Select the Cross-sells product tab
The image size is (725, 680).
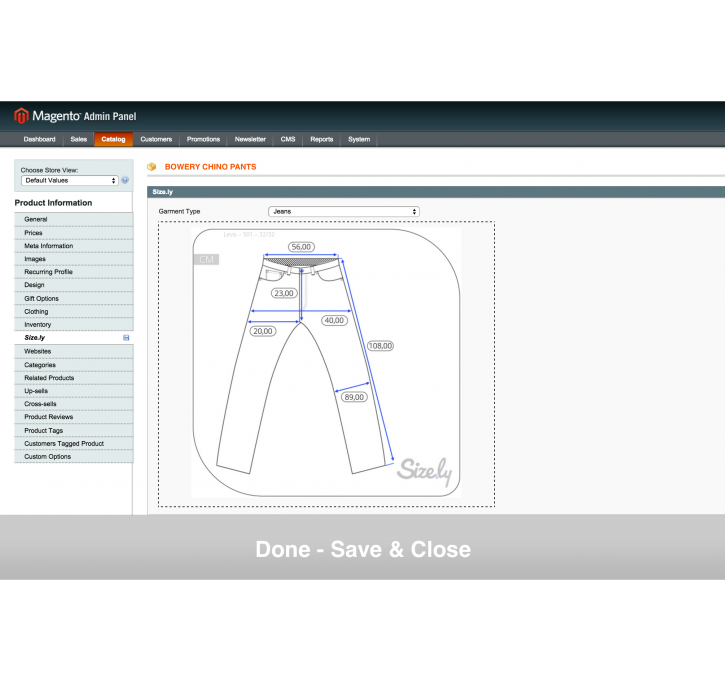pyautogui.click(x=74, y=404)
